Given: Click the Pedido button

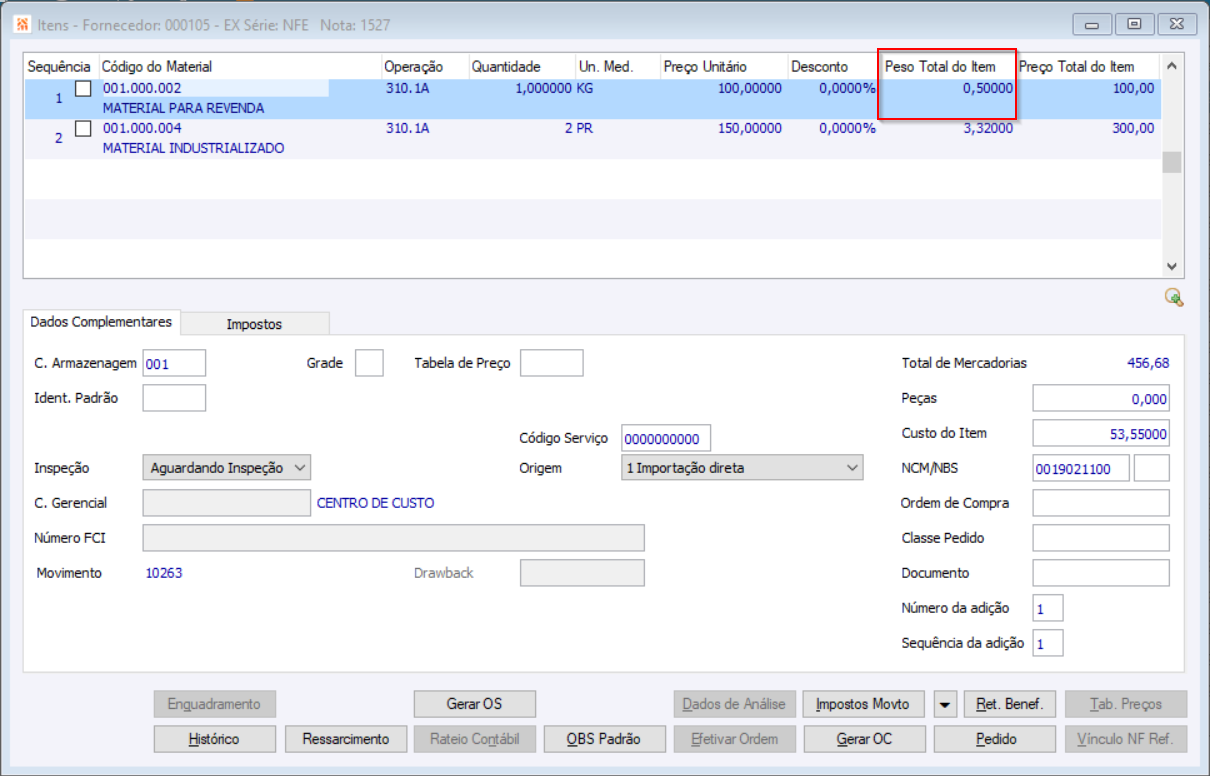Looking at the screenshot, I should 995,739.
